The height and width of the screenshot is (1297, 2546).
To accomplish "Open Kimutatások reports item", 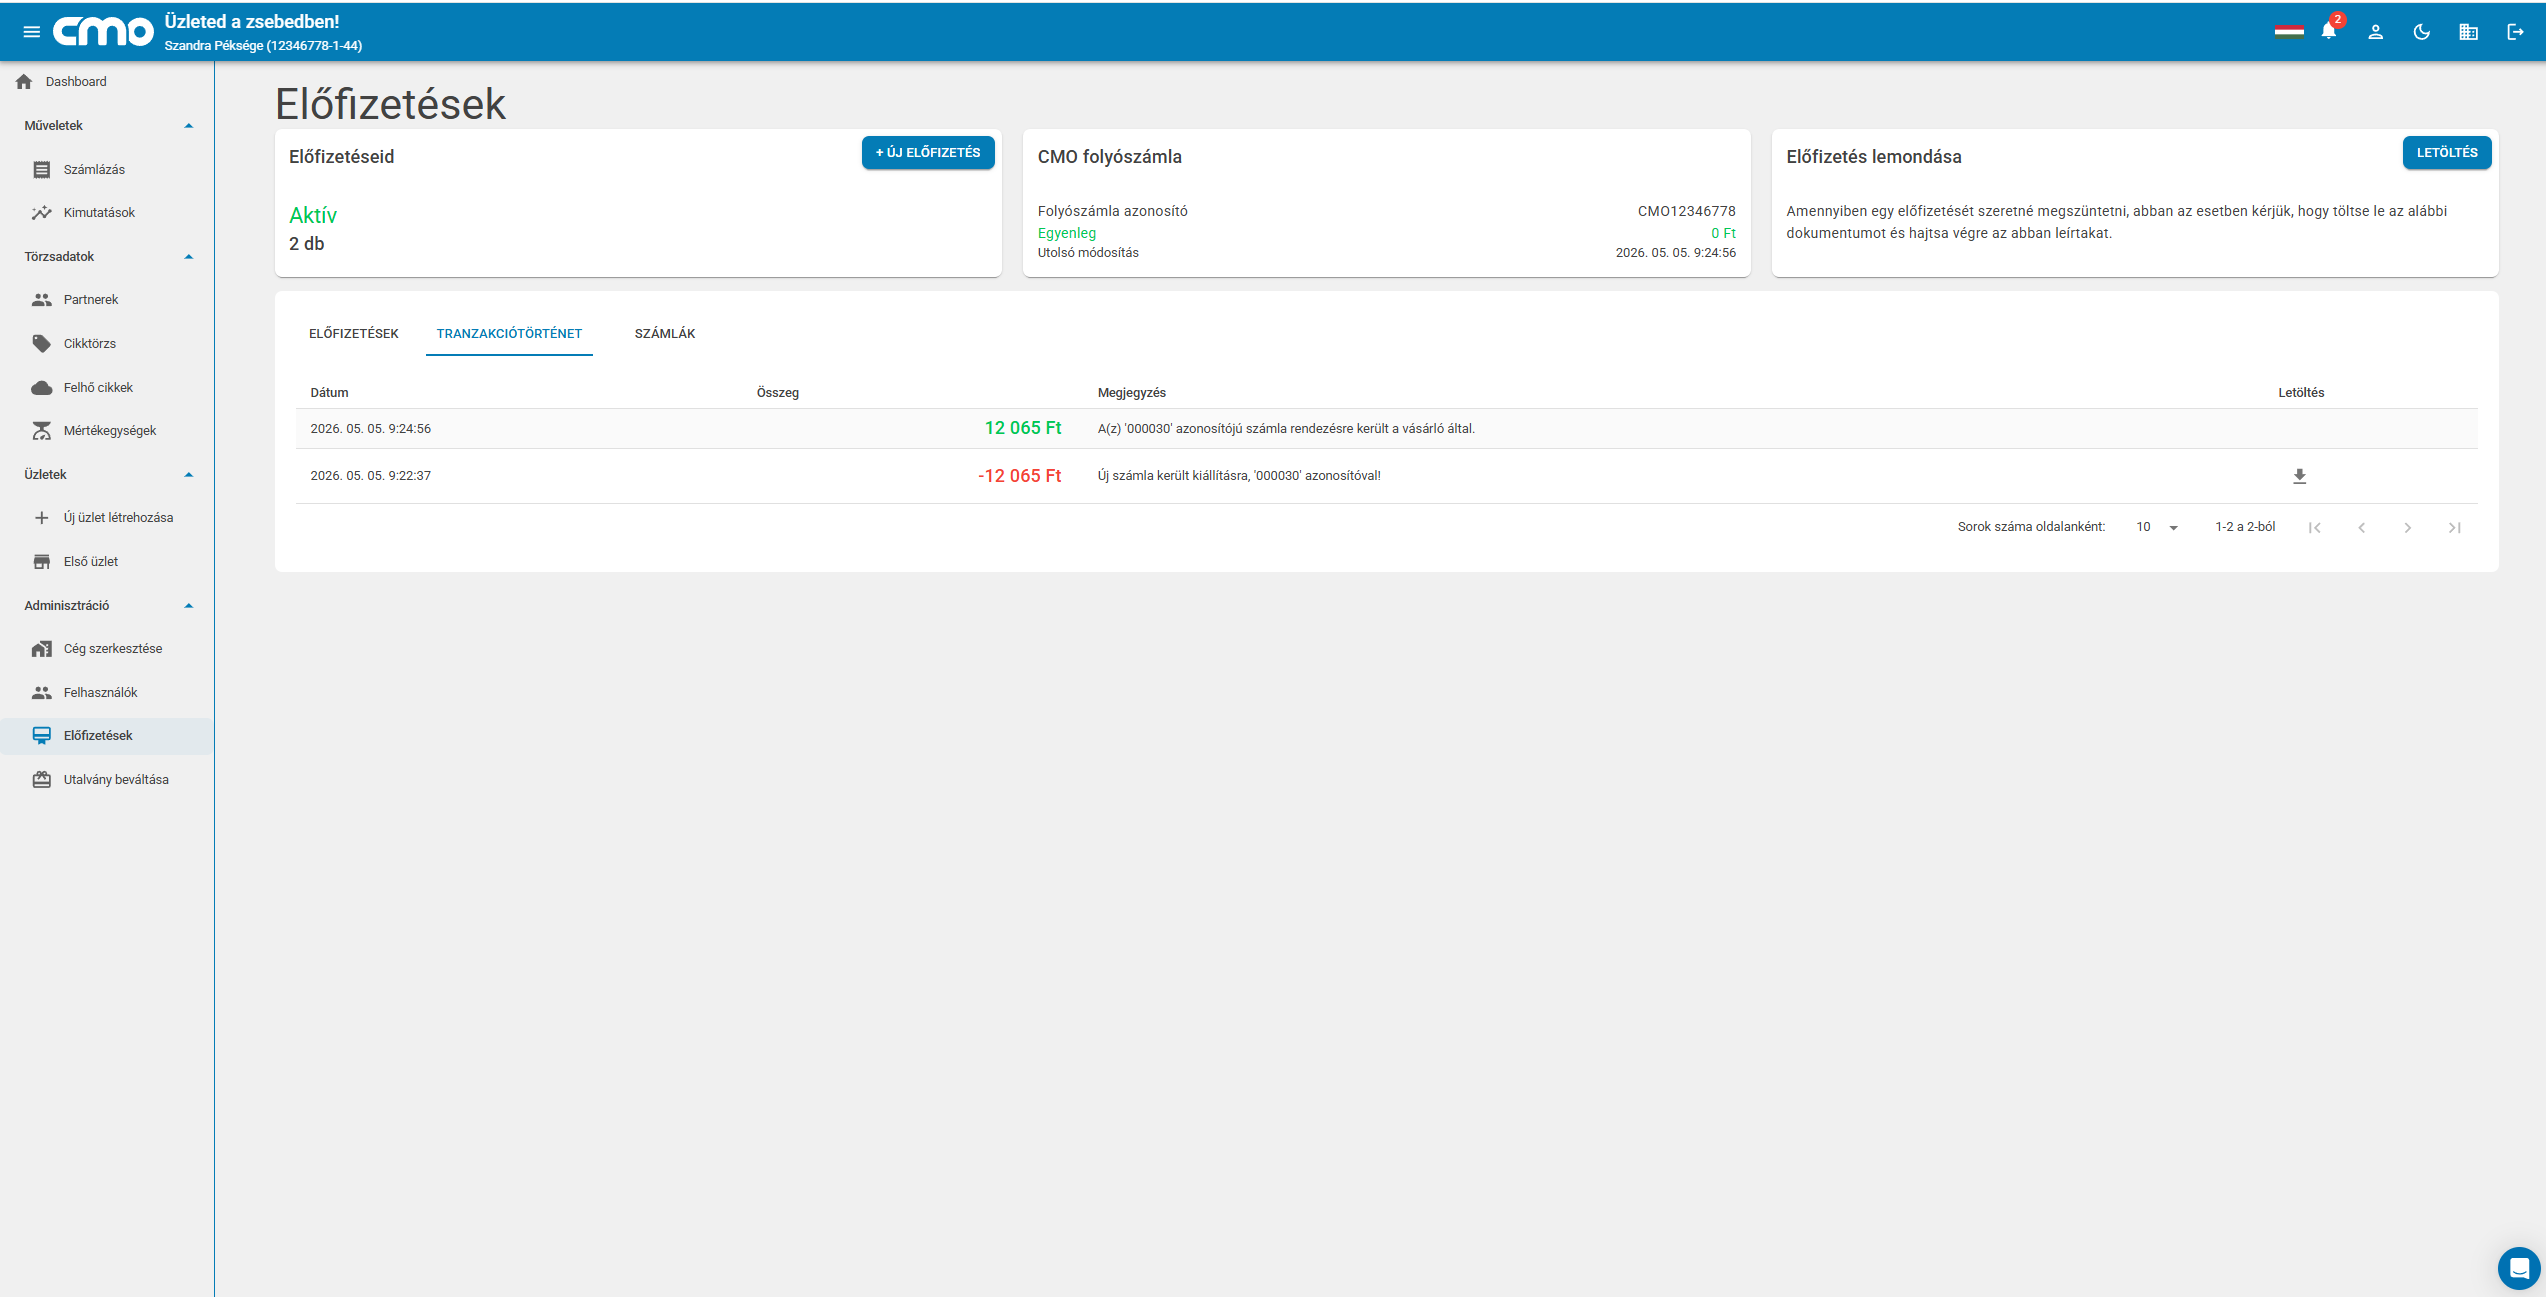I will [x=107, y=213].
